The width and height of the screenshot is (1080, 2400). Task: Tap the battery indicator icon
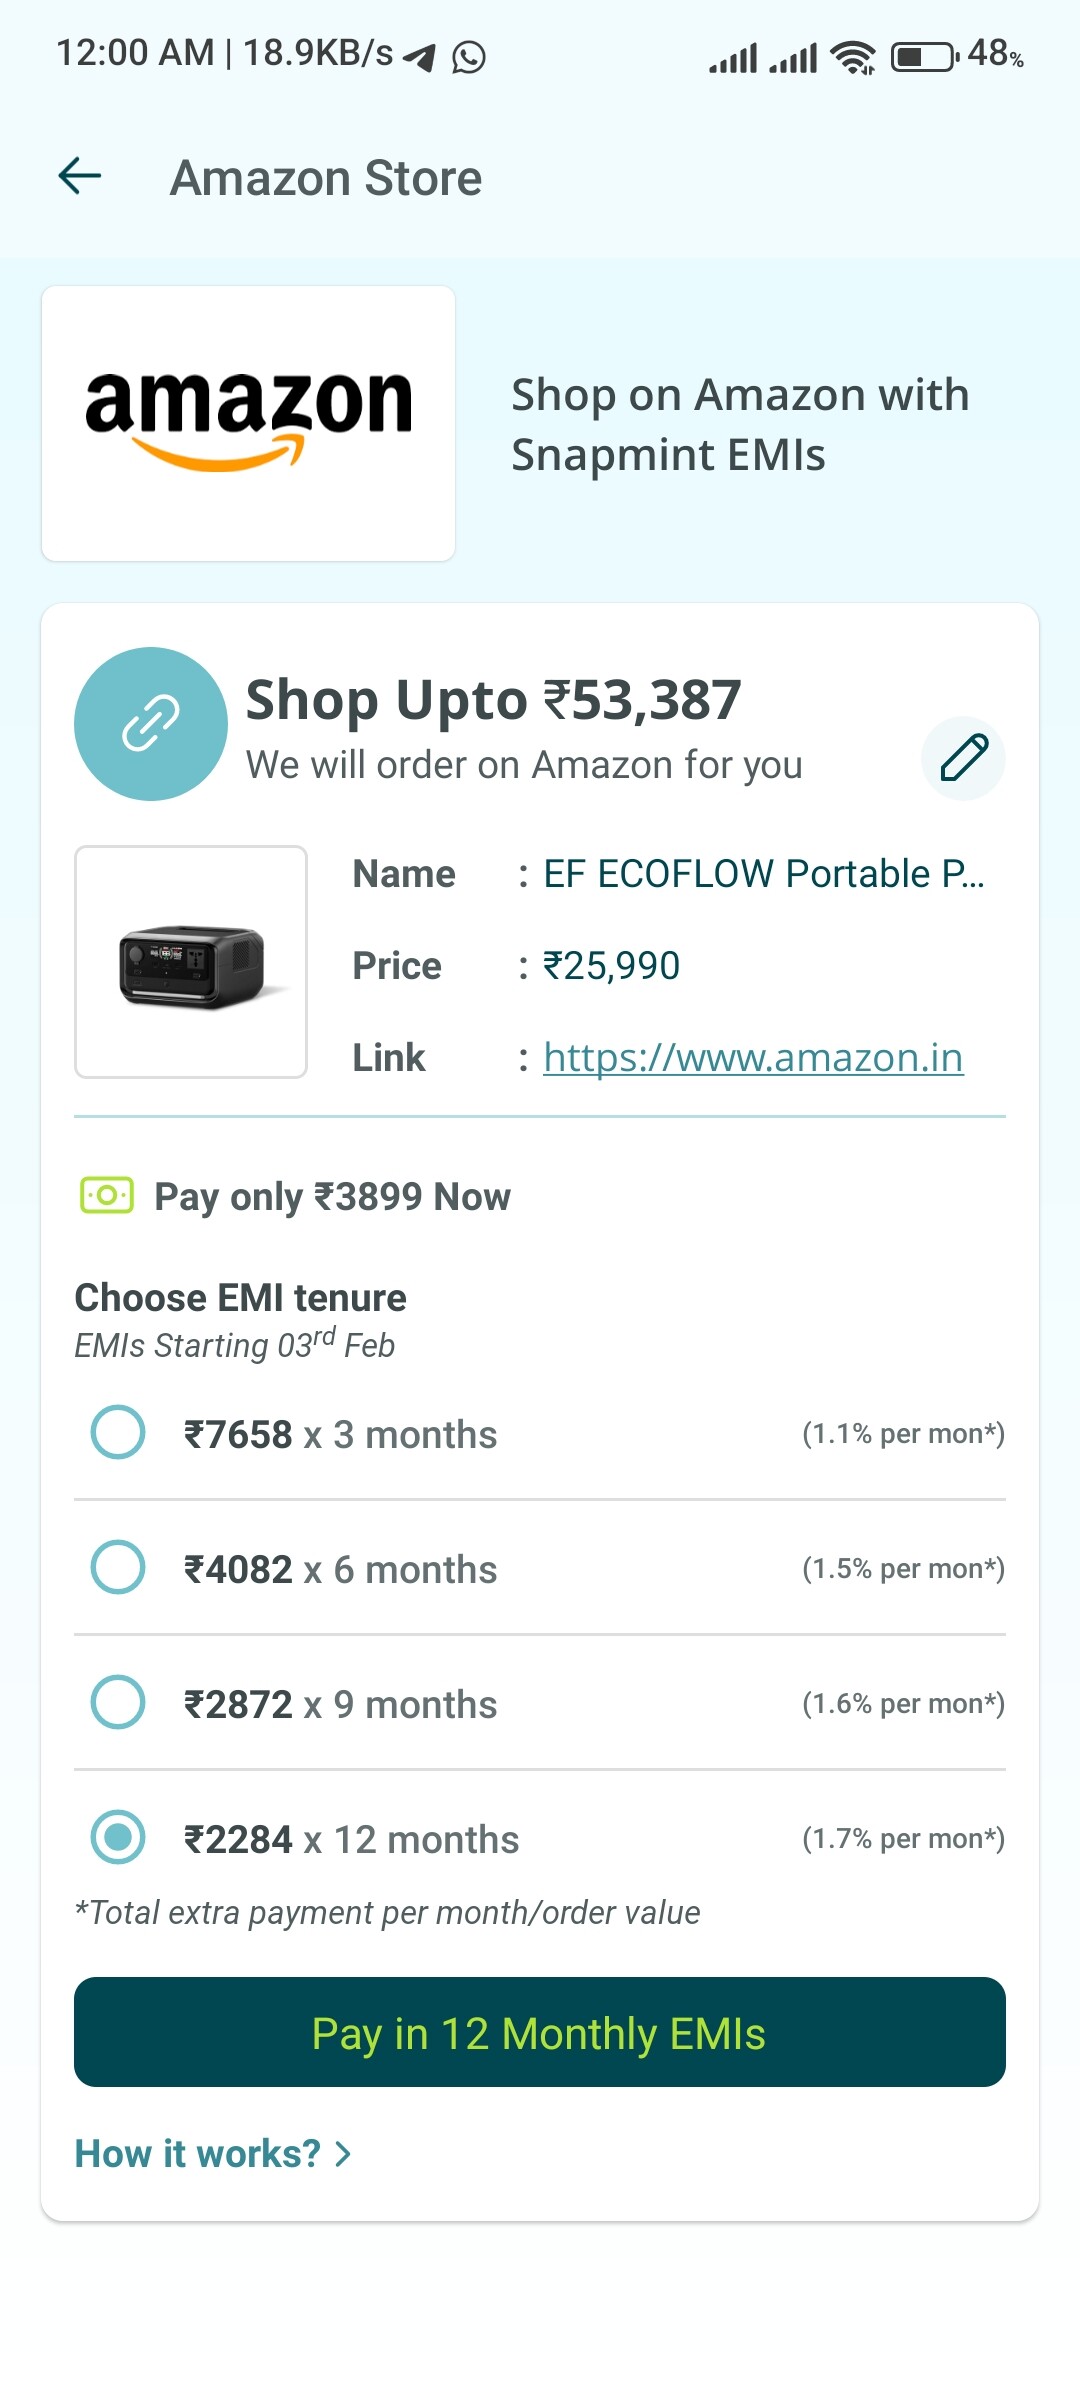coord(924,56)
